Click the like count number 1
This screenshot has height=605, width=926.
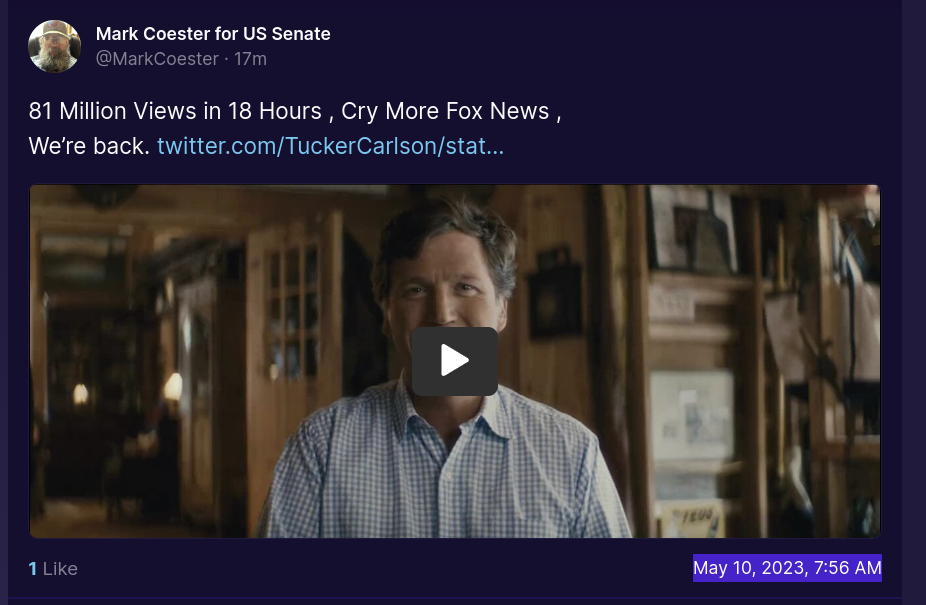(32, 568)
